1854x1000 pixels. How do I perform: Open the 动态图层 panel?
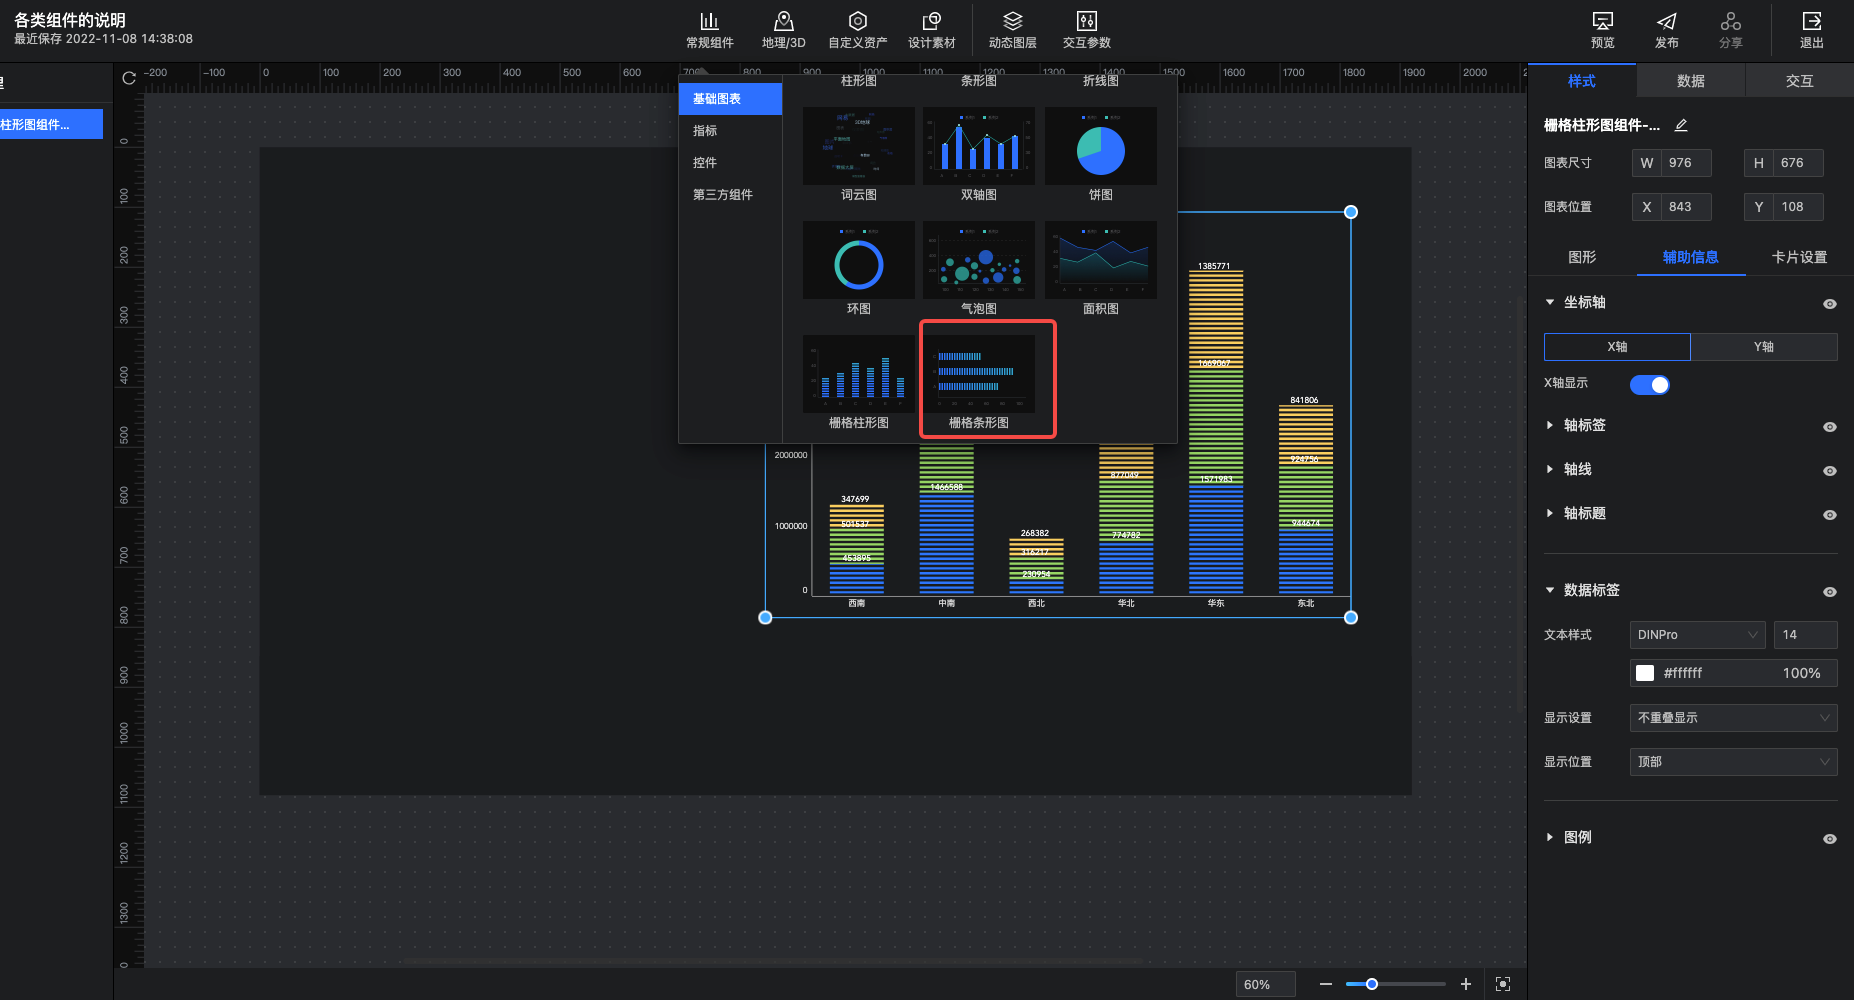point(1012,30)
